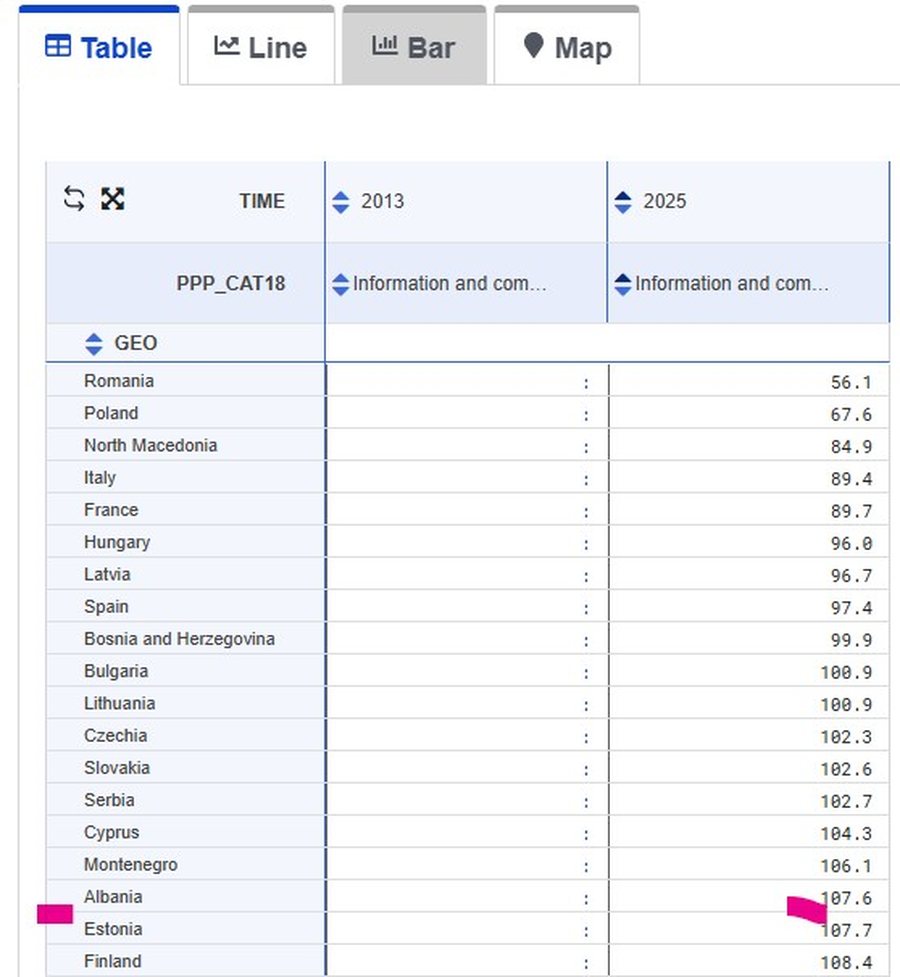The image size is (900, 977).
Task: Select the Italy row label
Action: pyautogui.click(x=100, y=478)
